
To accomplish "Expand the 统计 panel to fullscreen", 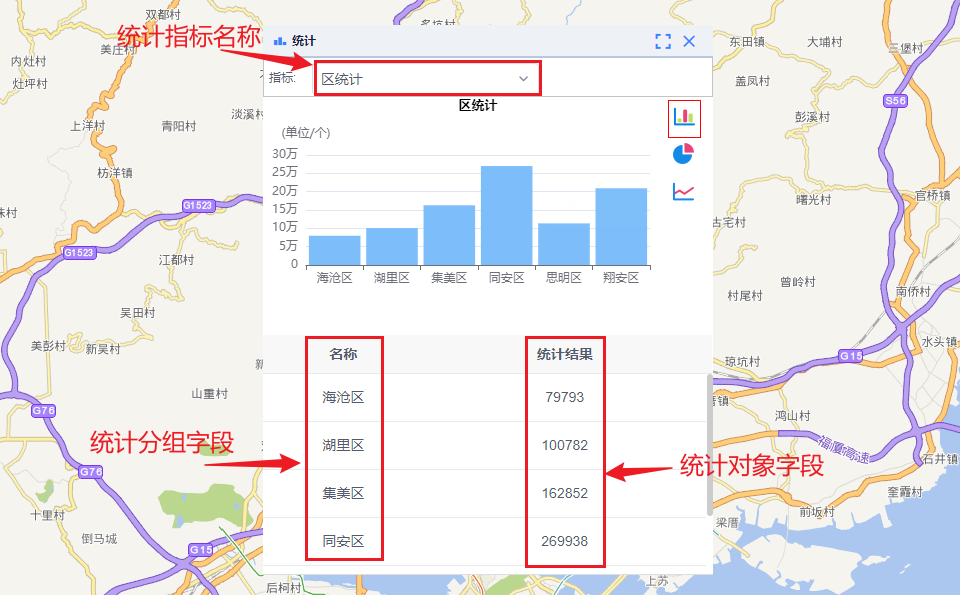I will click(x=663, y=41).
